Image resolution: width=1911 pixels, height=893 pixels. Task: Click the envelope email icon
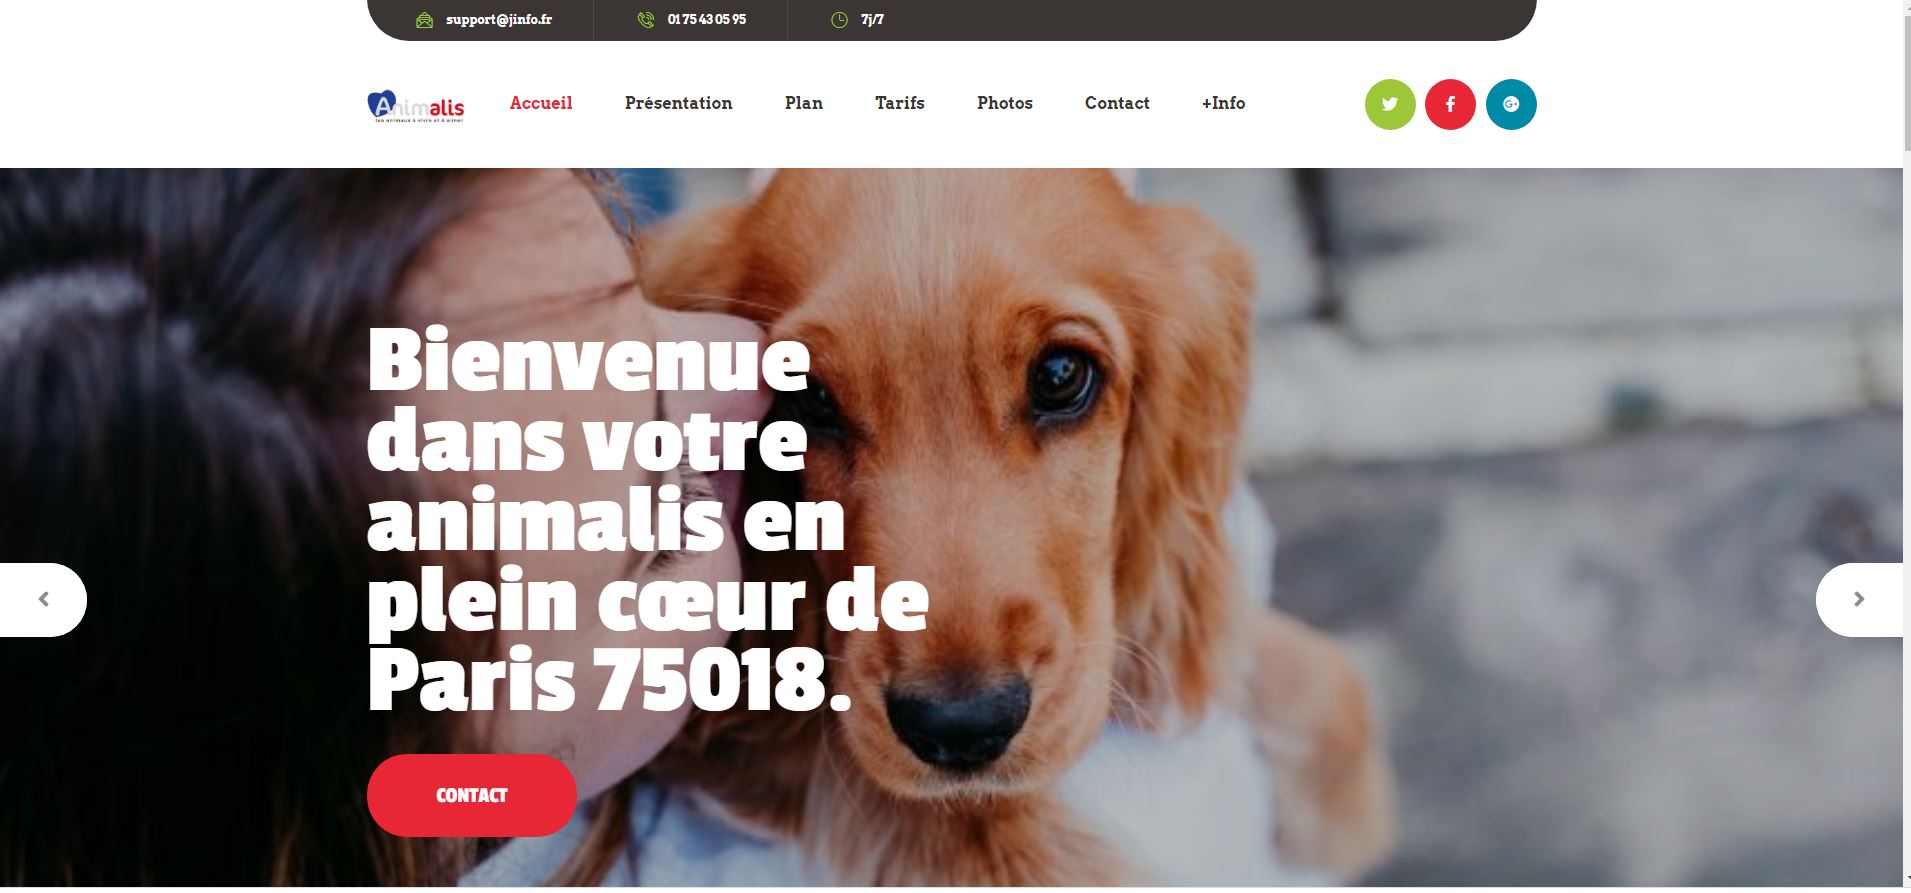[425, 20]
